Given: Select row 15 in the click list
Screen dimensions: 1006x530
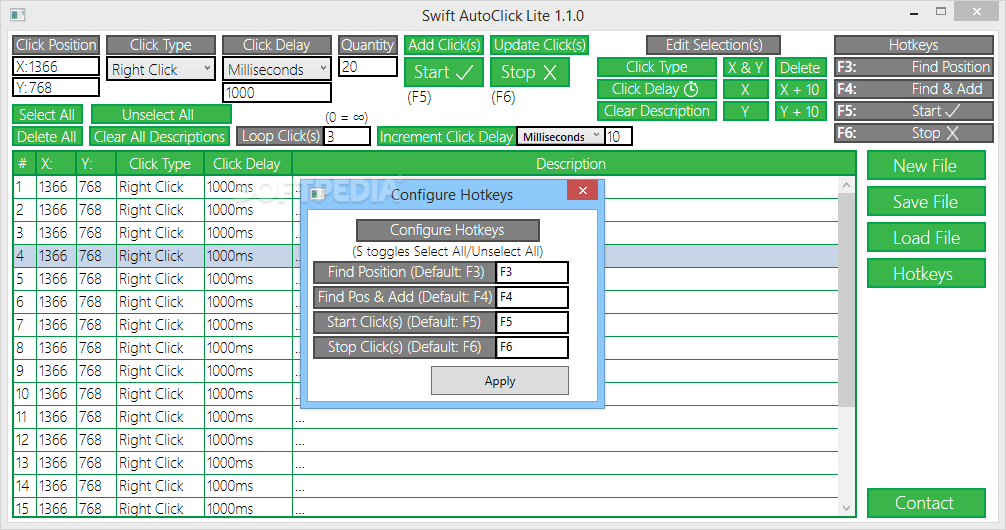Looking at the screenshot, I should click(425, 508).
